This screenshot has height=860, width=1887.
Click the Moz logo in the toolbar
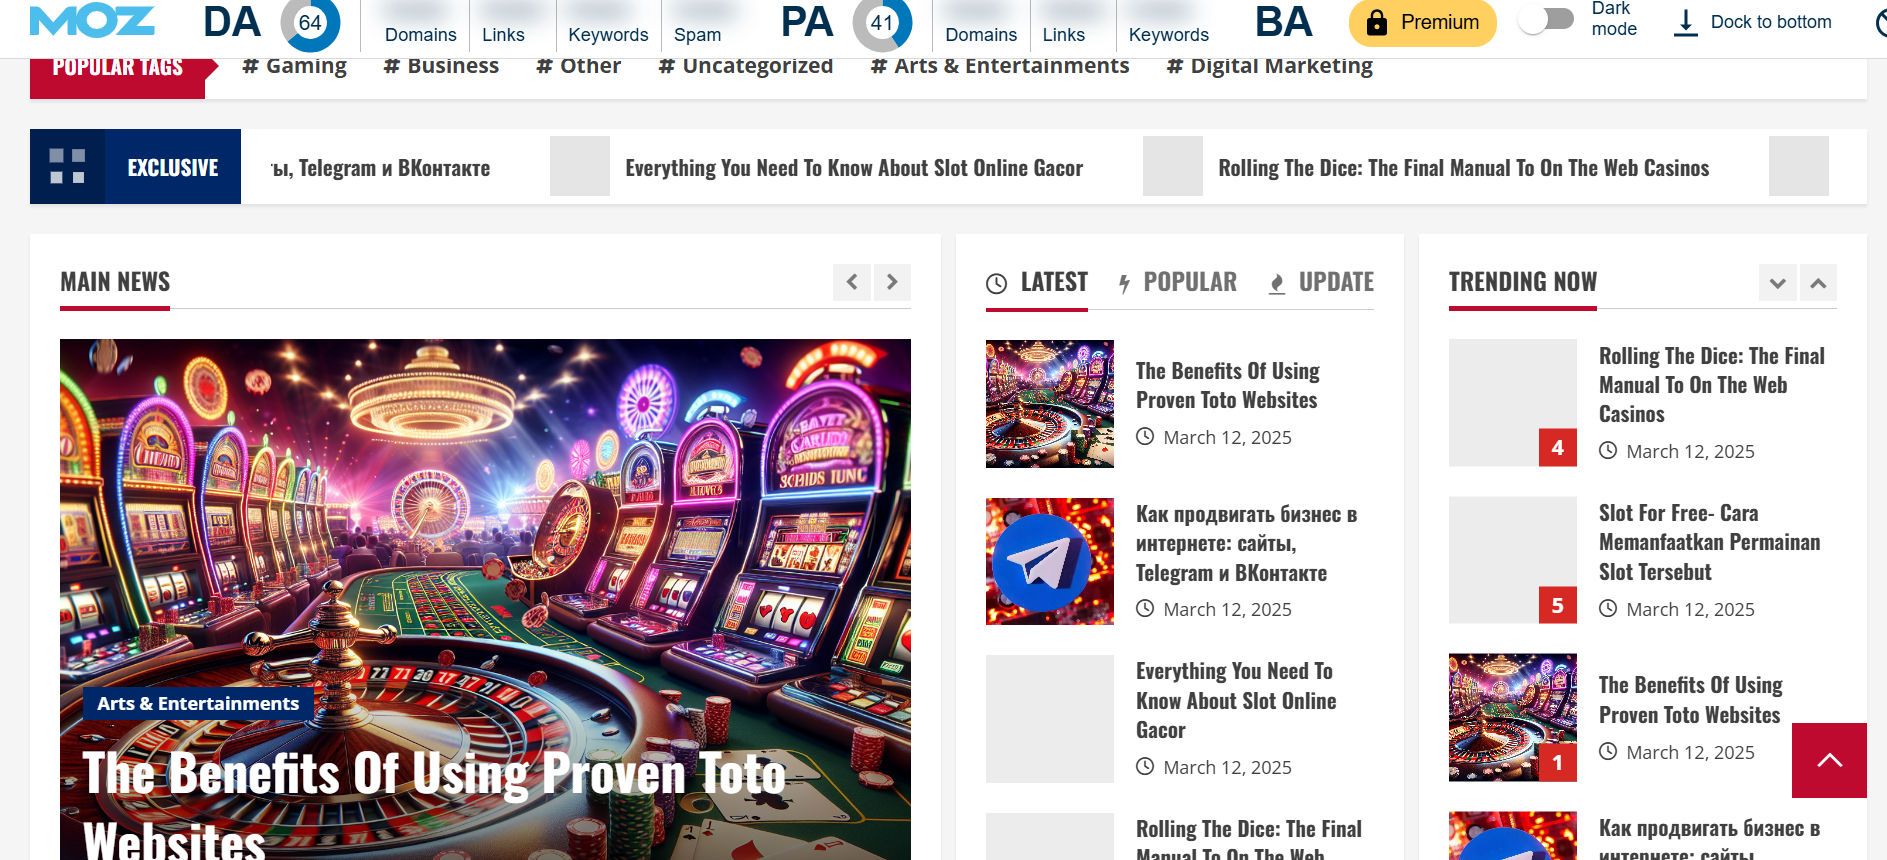coord(92,21)
